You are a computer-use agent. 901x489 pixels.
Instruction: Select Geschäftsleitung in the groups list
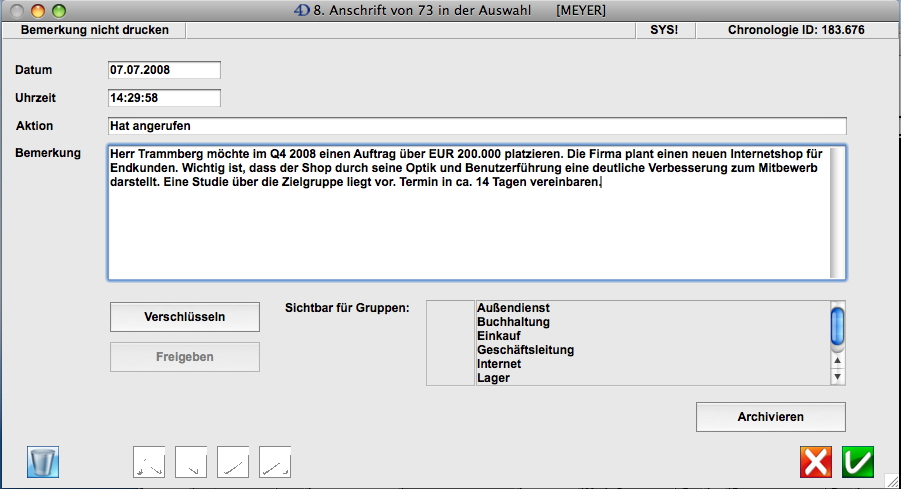tap(525, 351)
